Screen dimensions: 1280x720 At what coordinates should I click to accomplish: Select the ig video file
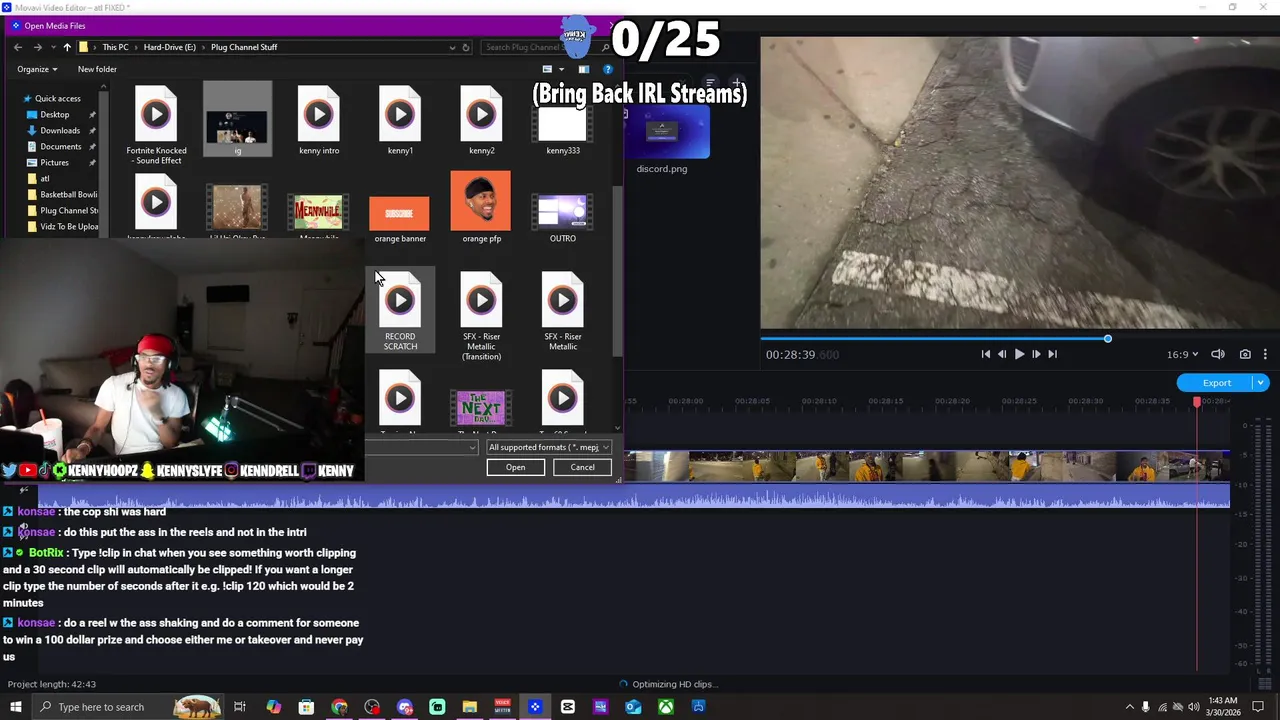237,120
